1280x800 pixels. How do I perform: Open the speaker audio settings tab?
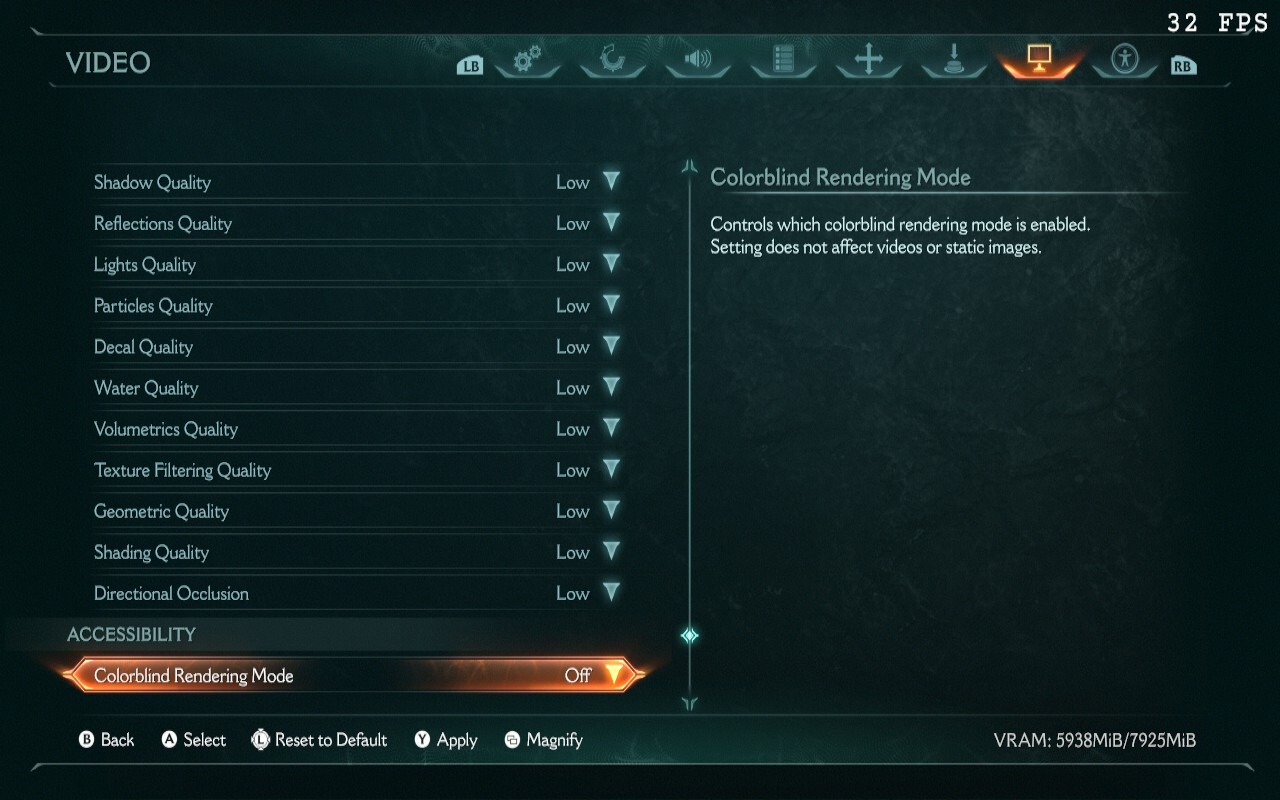point(697,60)
